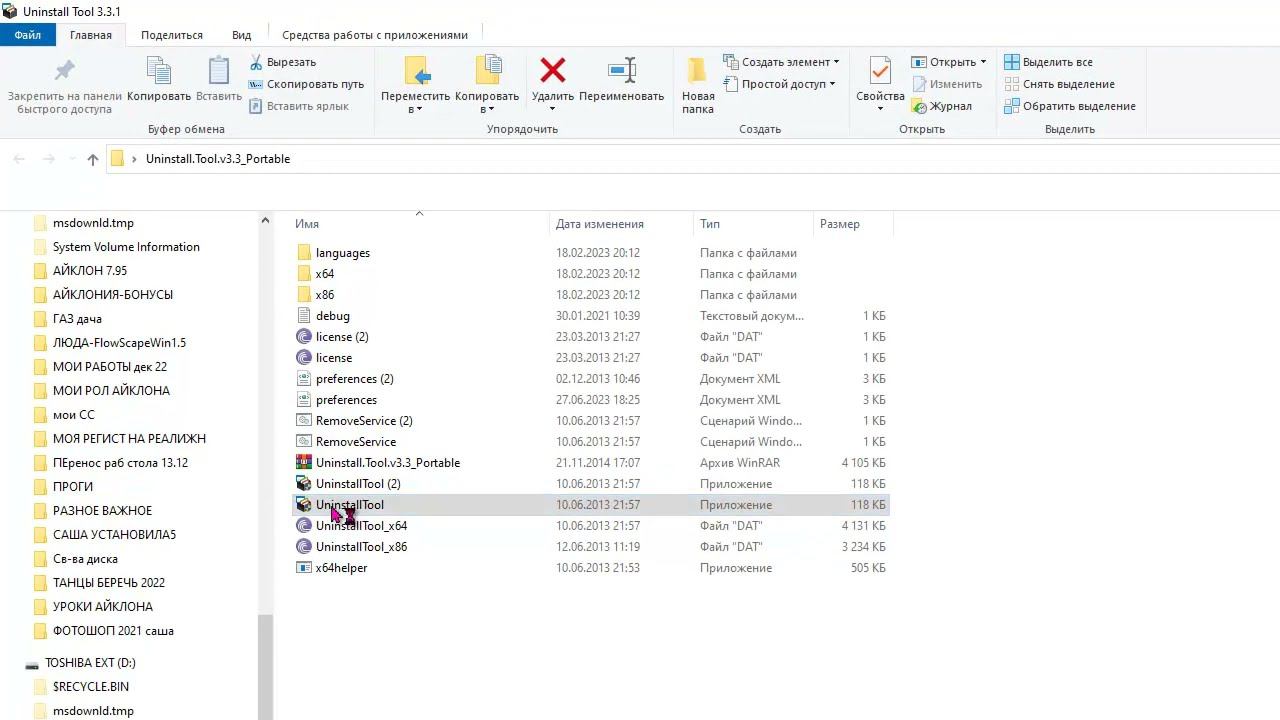Open the ФОТОШОП 2021 саша folder
1280x720 pixels.
click(113, 631)
